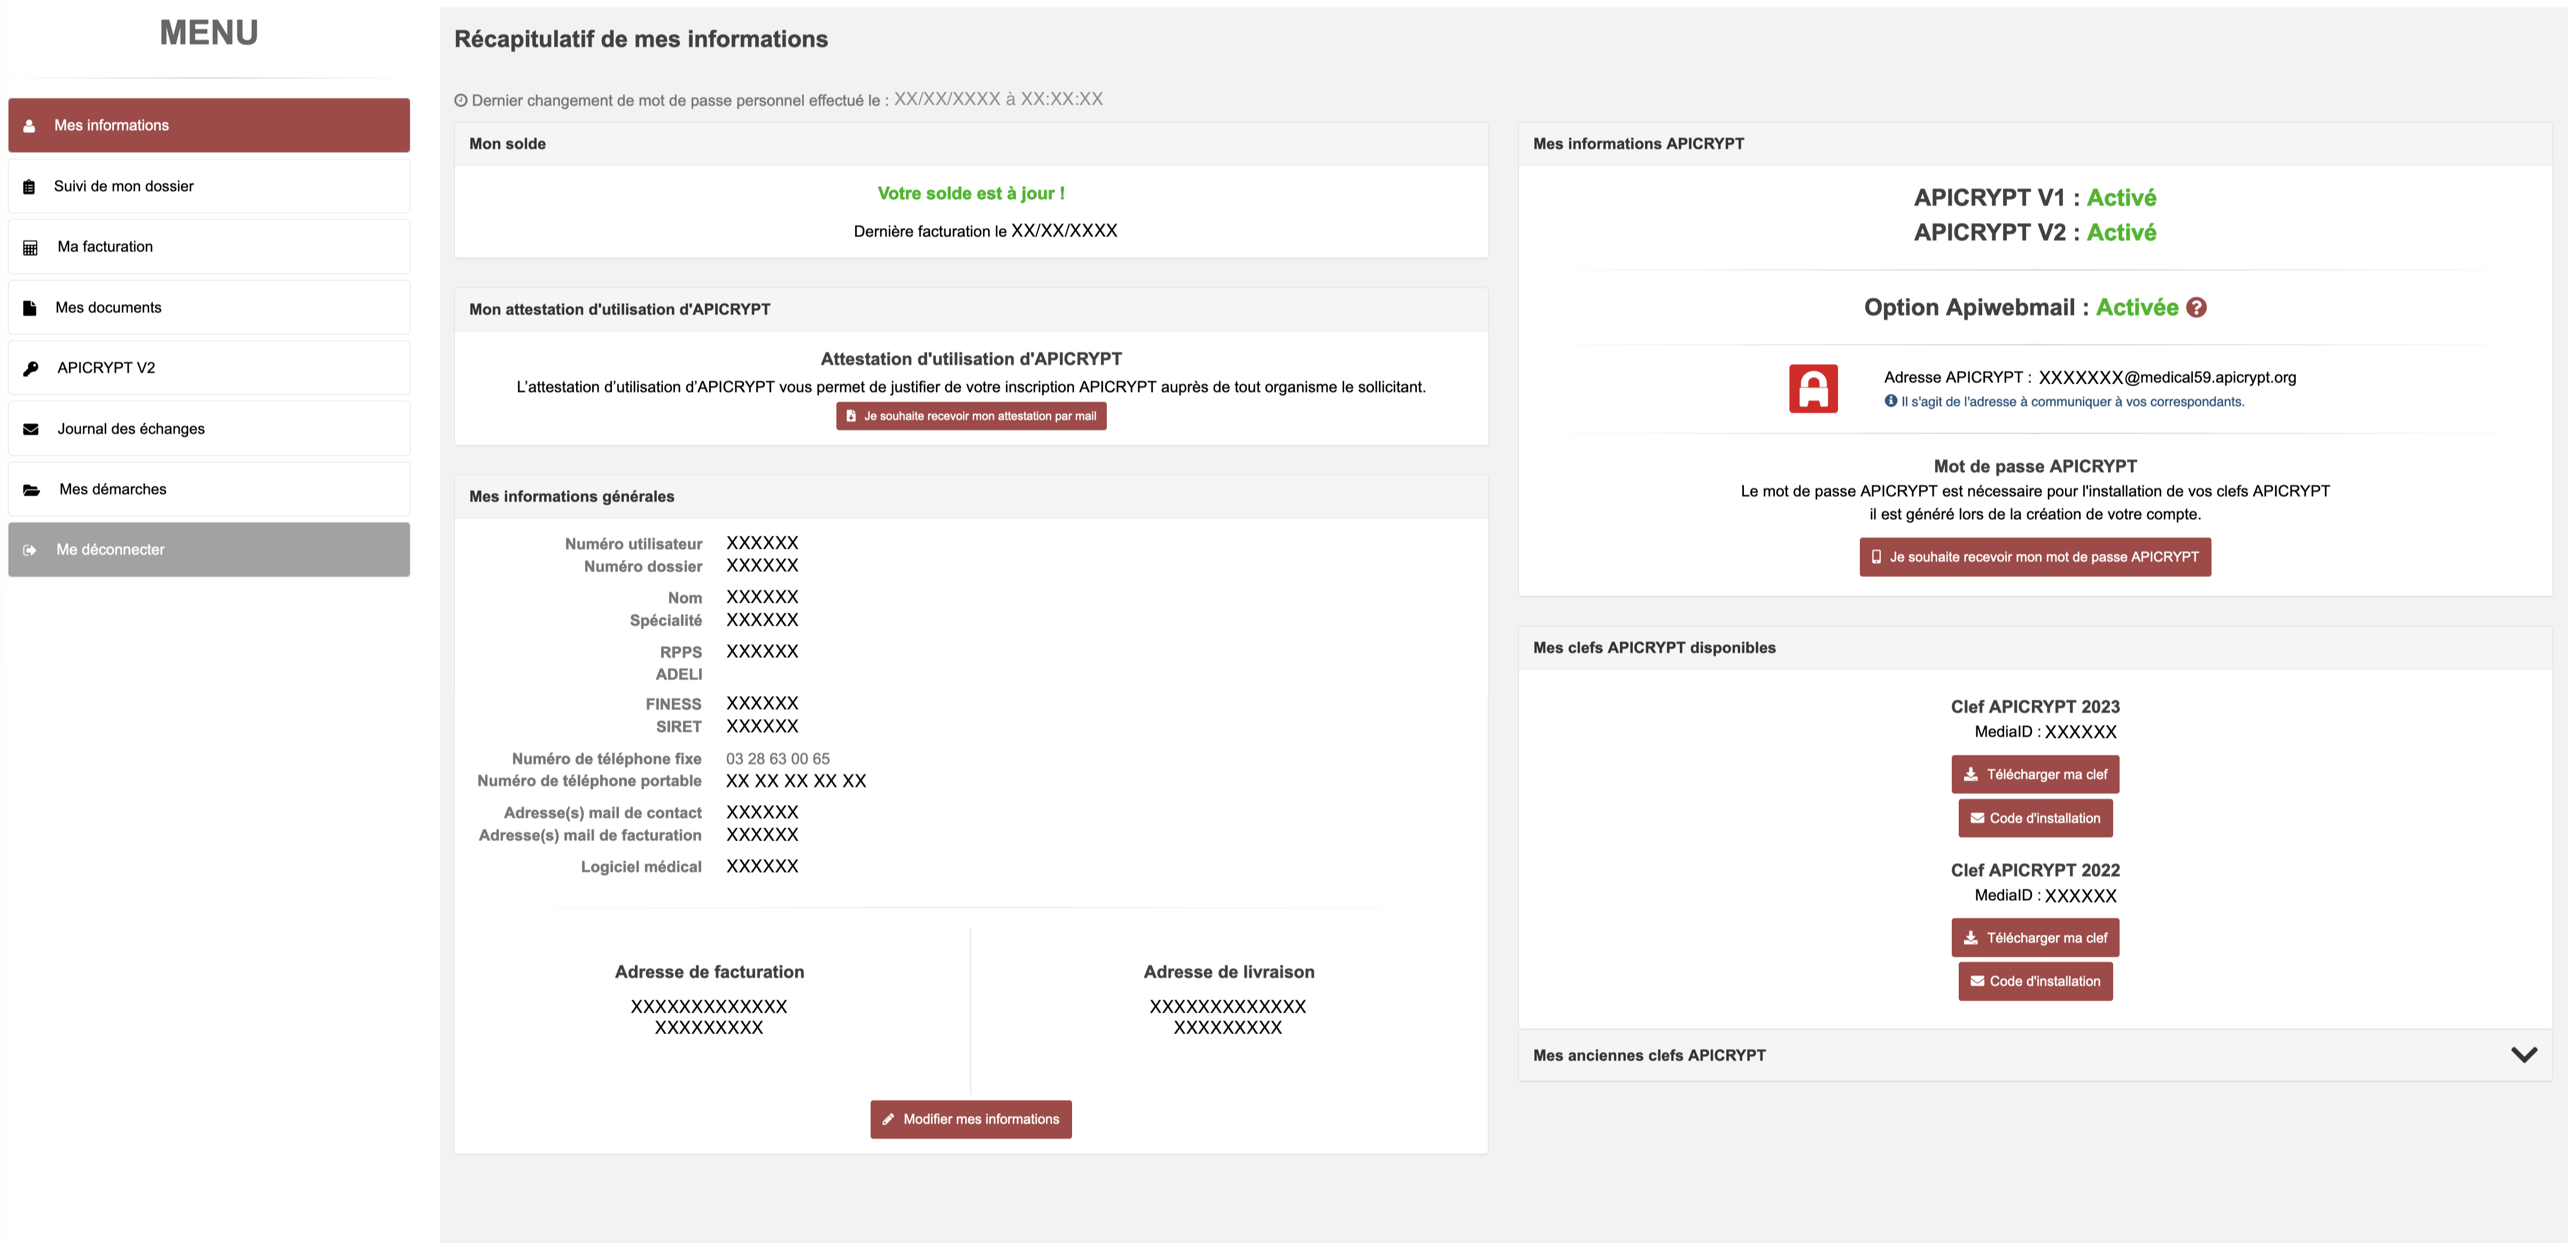Click the APICRYPT V1 : Activé status
The image size is (2576, 1243).
pyautogui.click(x=2035, y=198)
